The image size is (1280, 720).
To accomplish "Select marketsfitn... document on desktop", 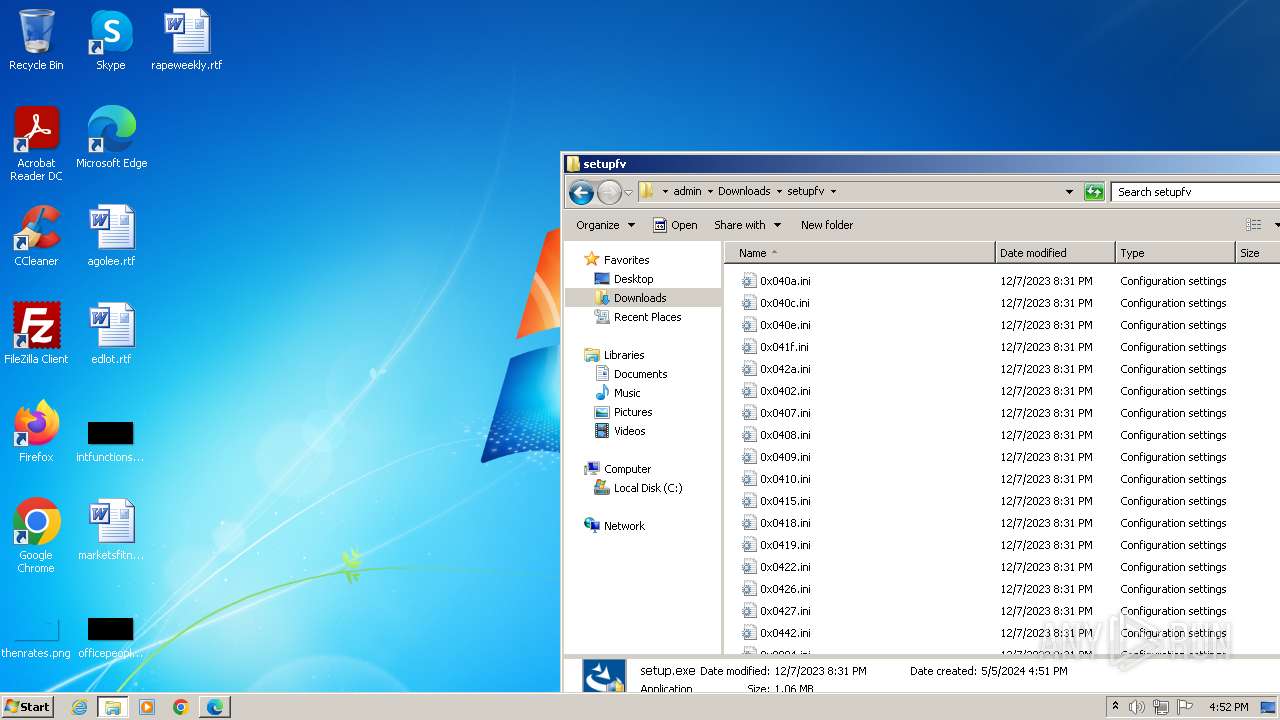I will (x=111, y=530).
